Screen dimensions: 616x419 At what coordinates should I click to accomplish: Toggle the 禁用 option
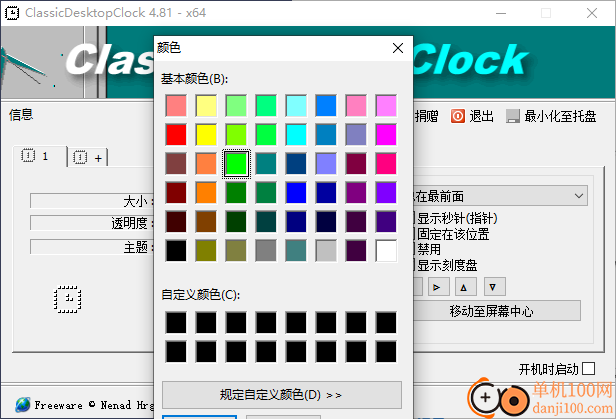428,249
